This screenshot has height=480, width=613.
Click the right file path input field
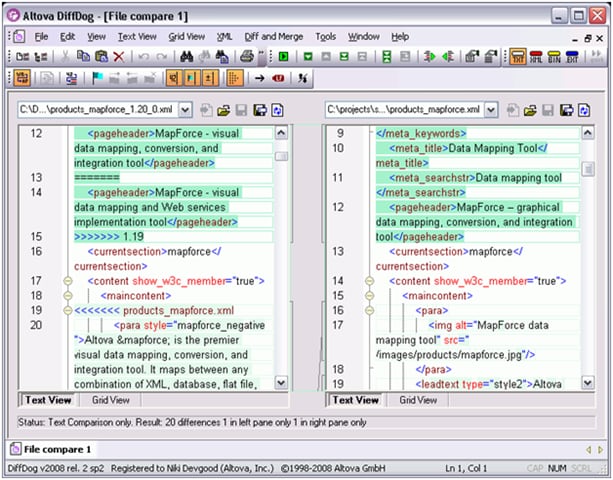click(x=405, y=110)
